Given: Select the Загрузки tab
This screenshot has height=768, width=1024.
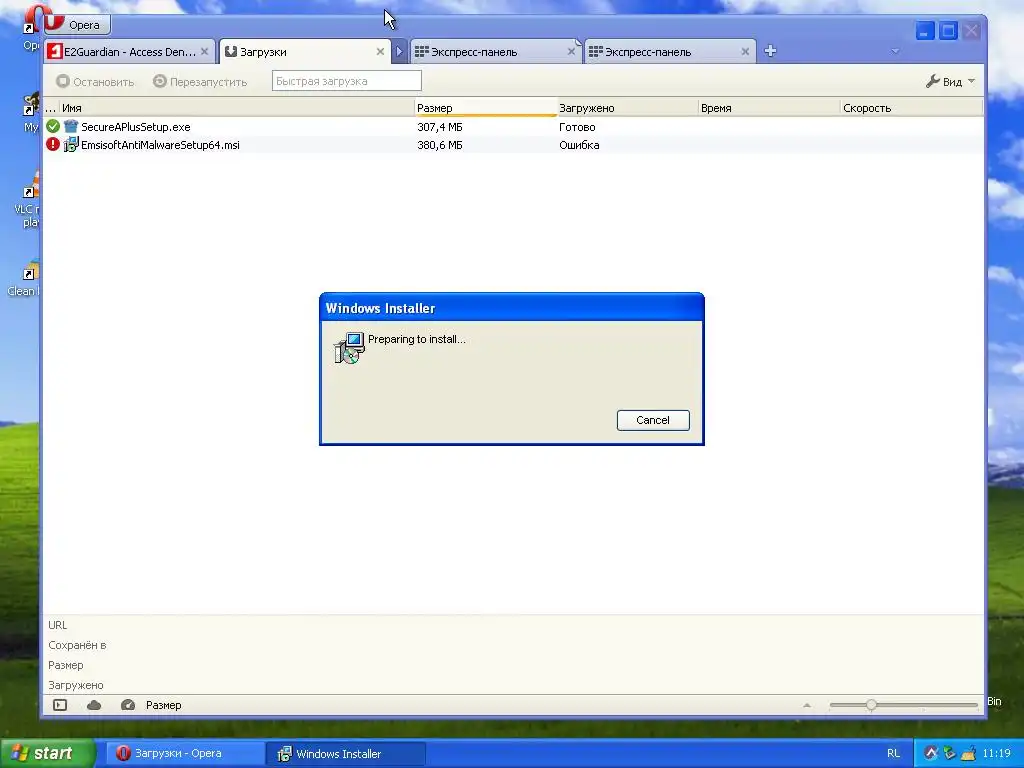Looking at the screenshot, I should click(304, 52).
